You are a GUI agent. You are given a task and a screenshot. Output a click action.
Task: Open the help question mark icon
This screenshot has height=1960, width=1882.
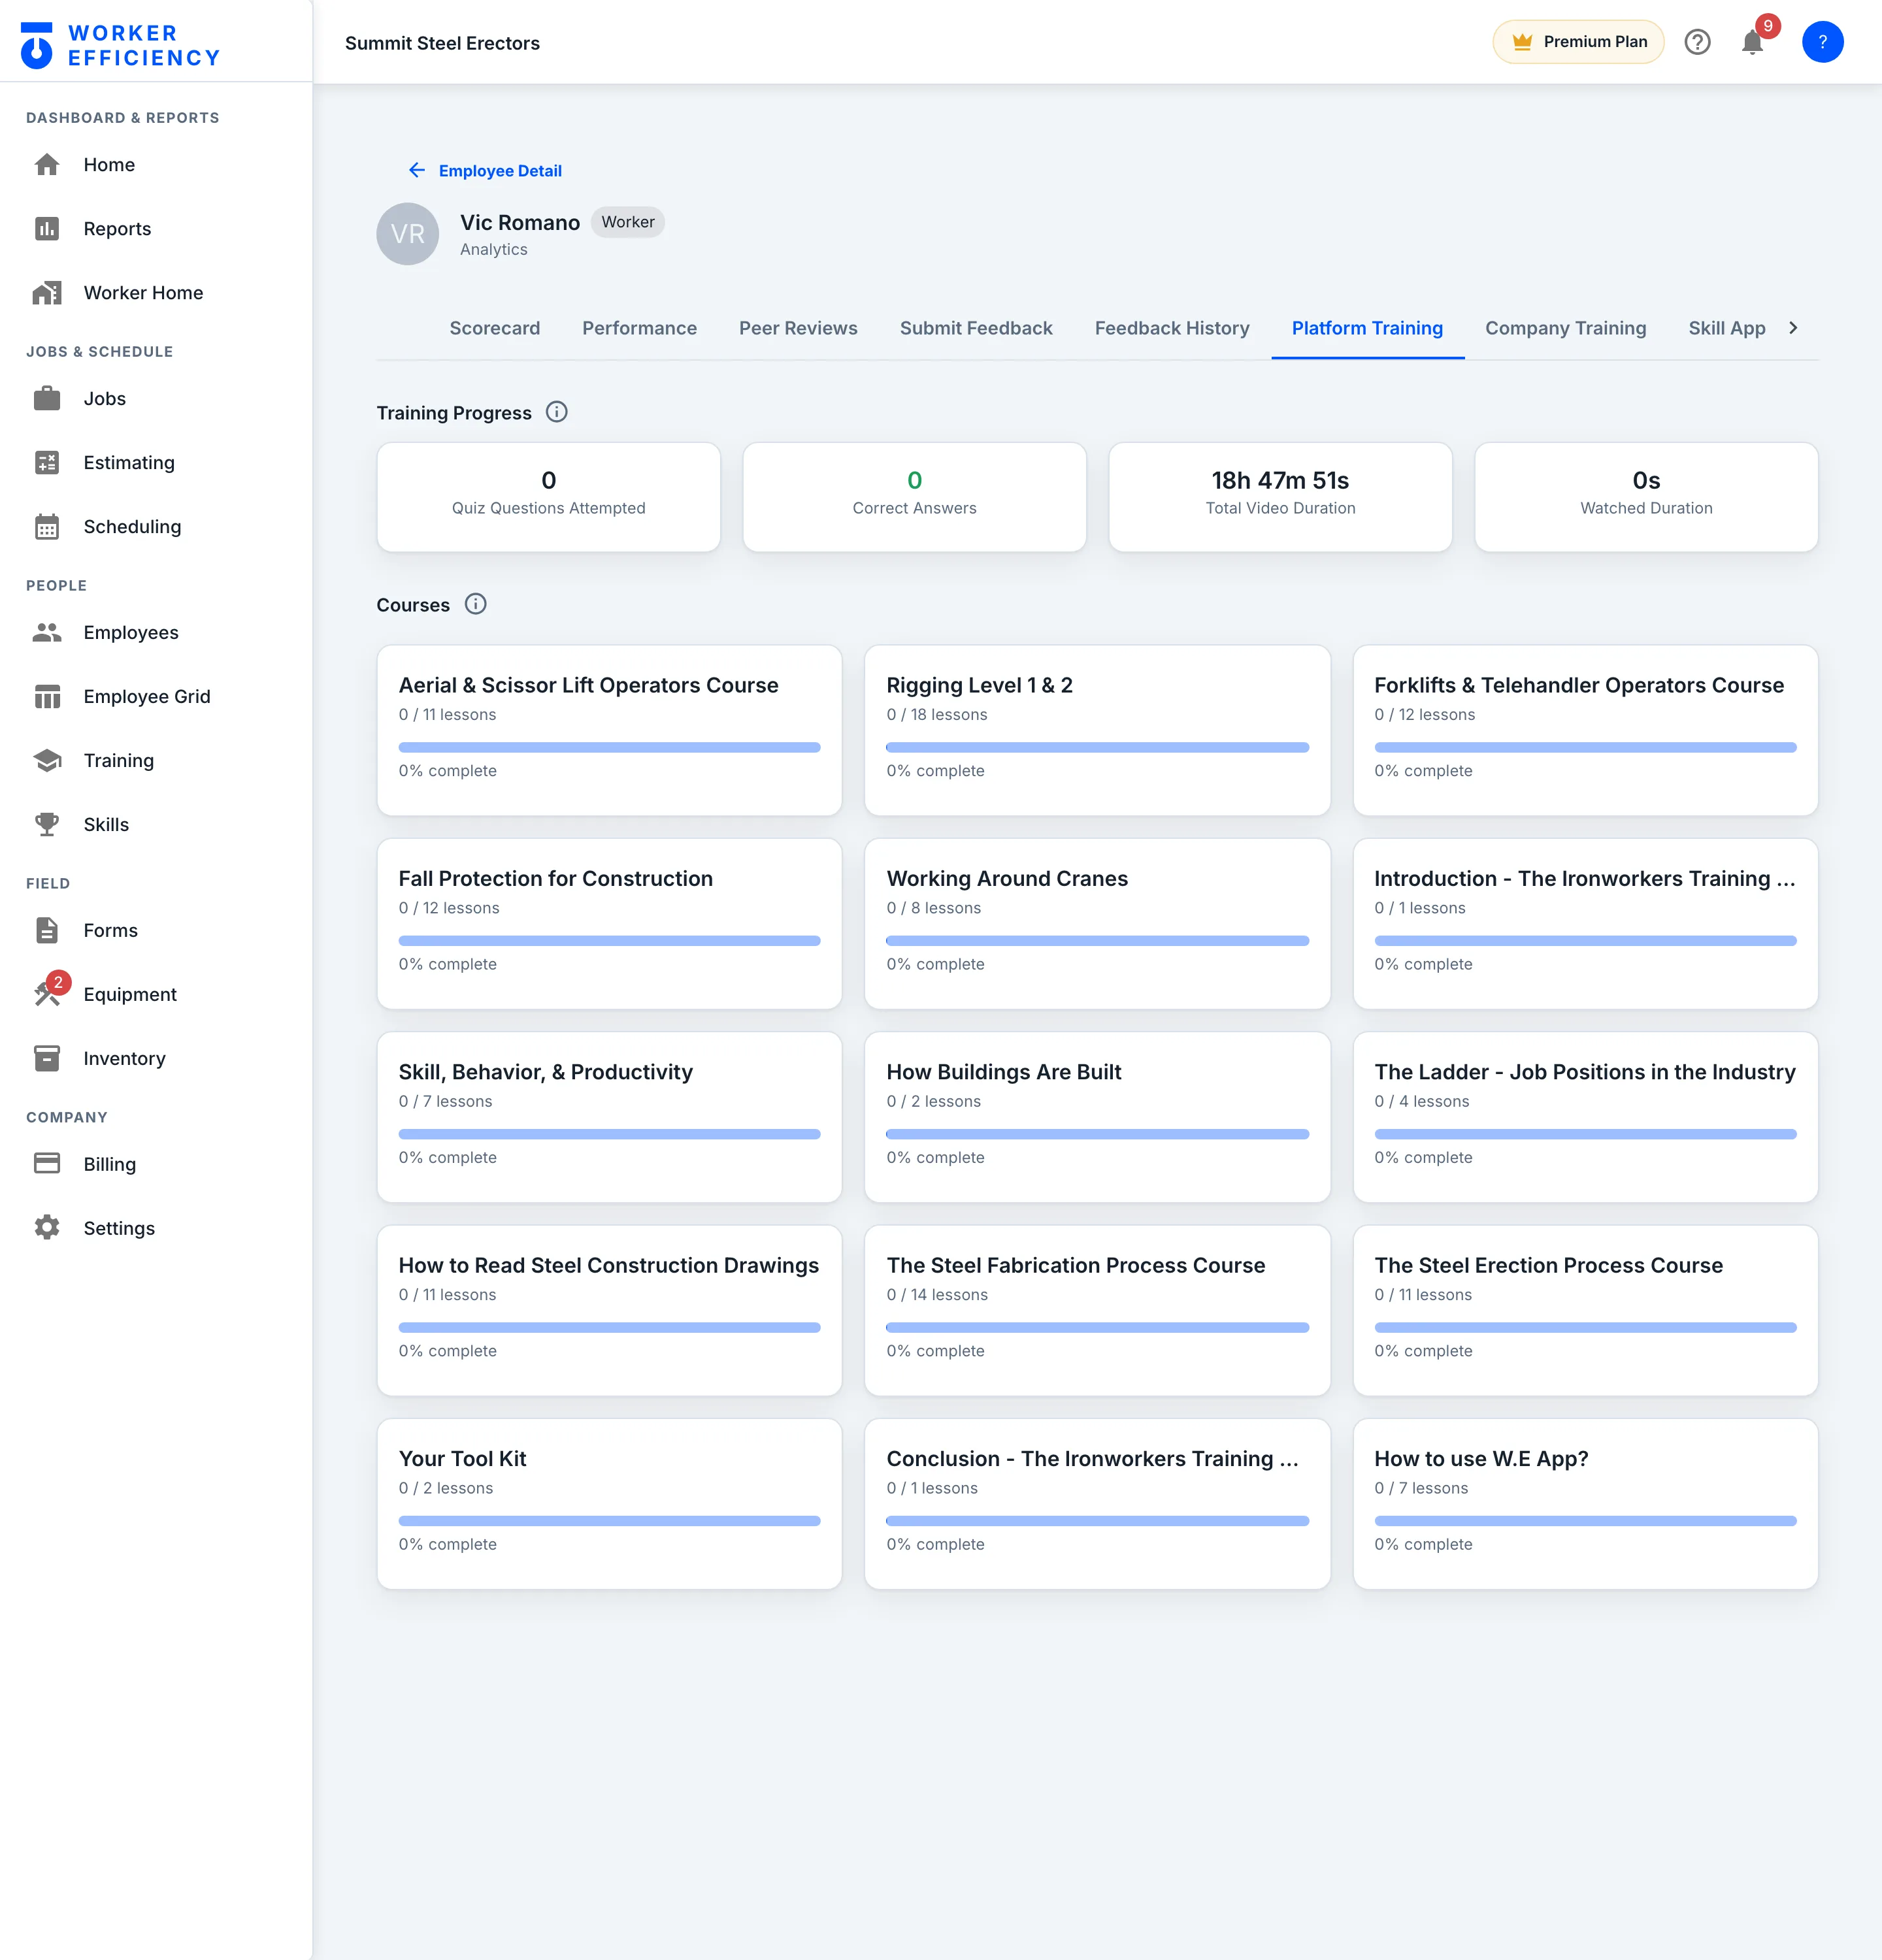coord(1698,42)
